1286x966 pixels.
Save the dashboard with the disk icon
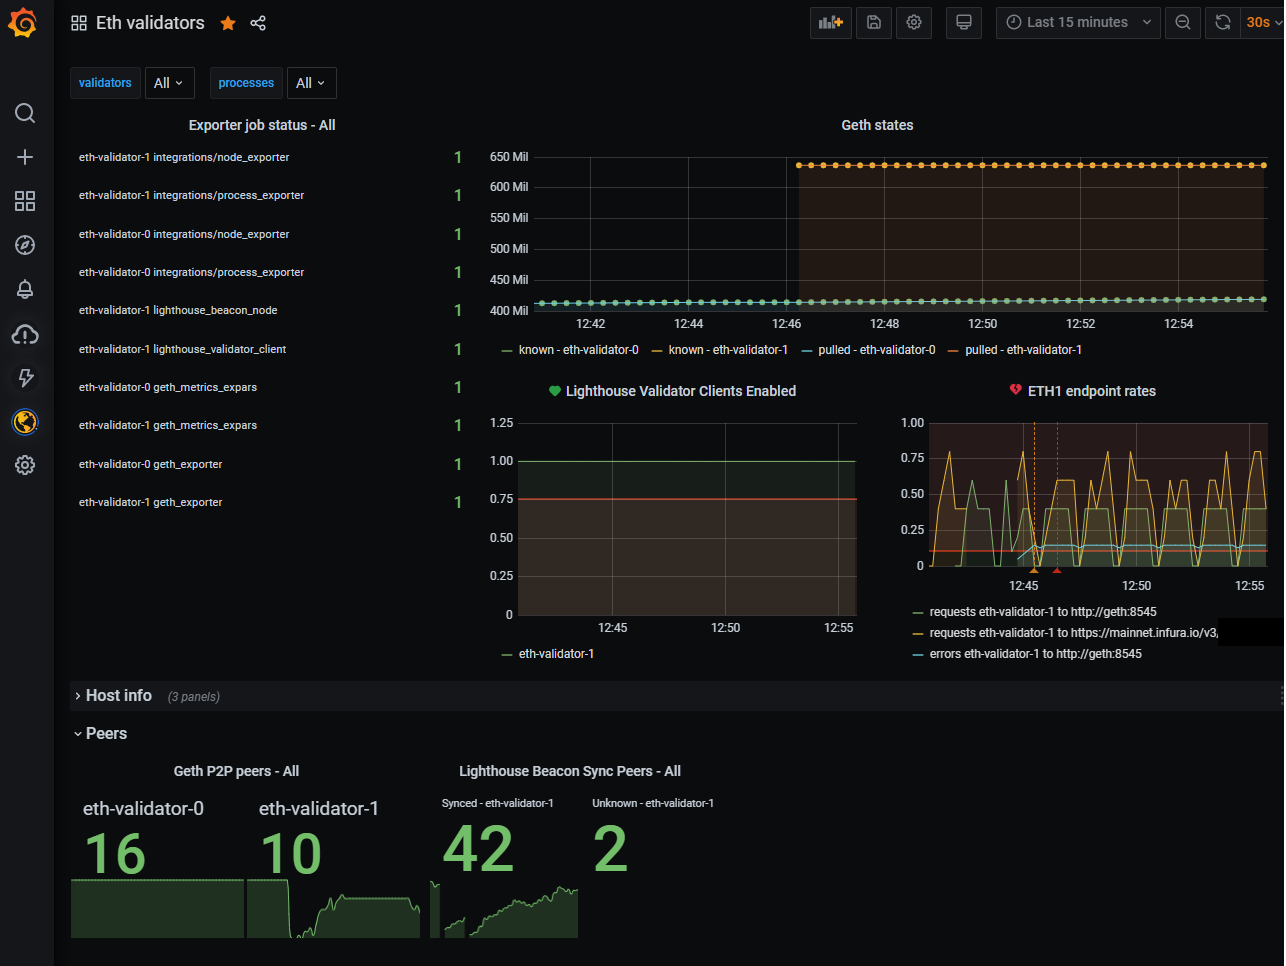(873, 23)
